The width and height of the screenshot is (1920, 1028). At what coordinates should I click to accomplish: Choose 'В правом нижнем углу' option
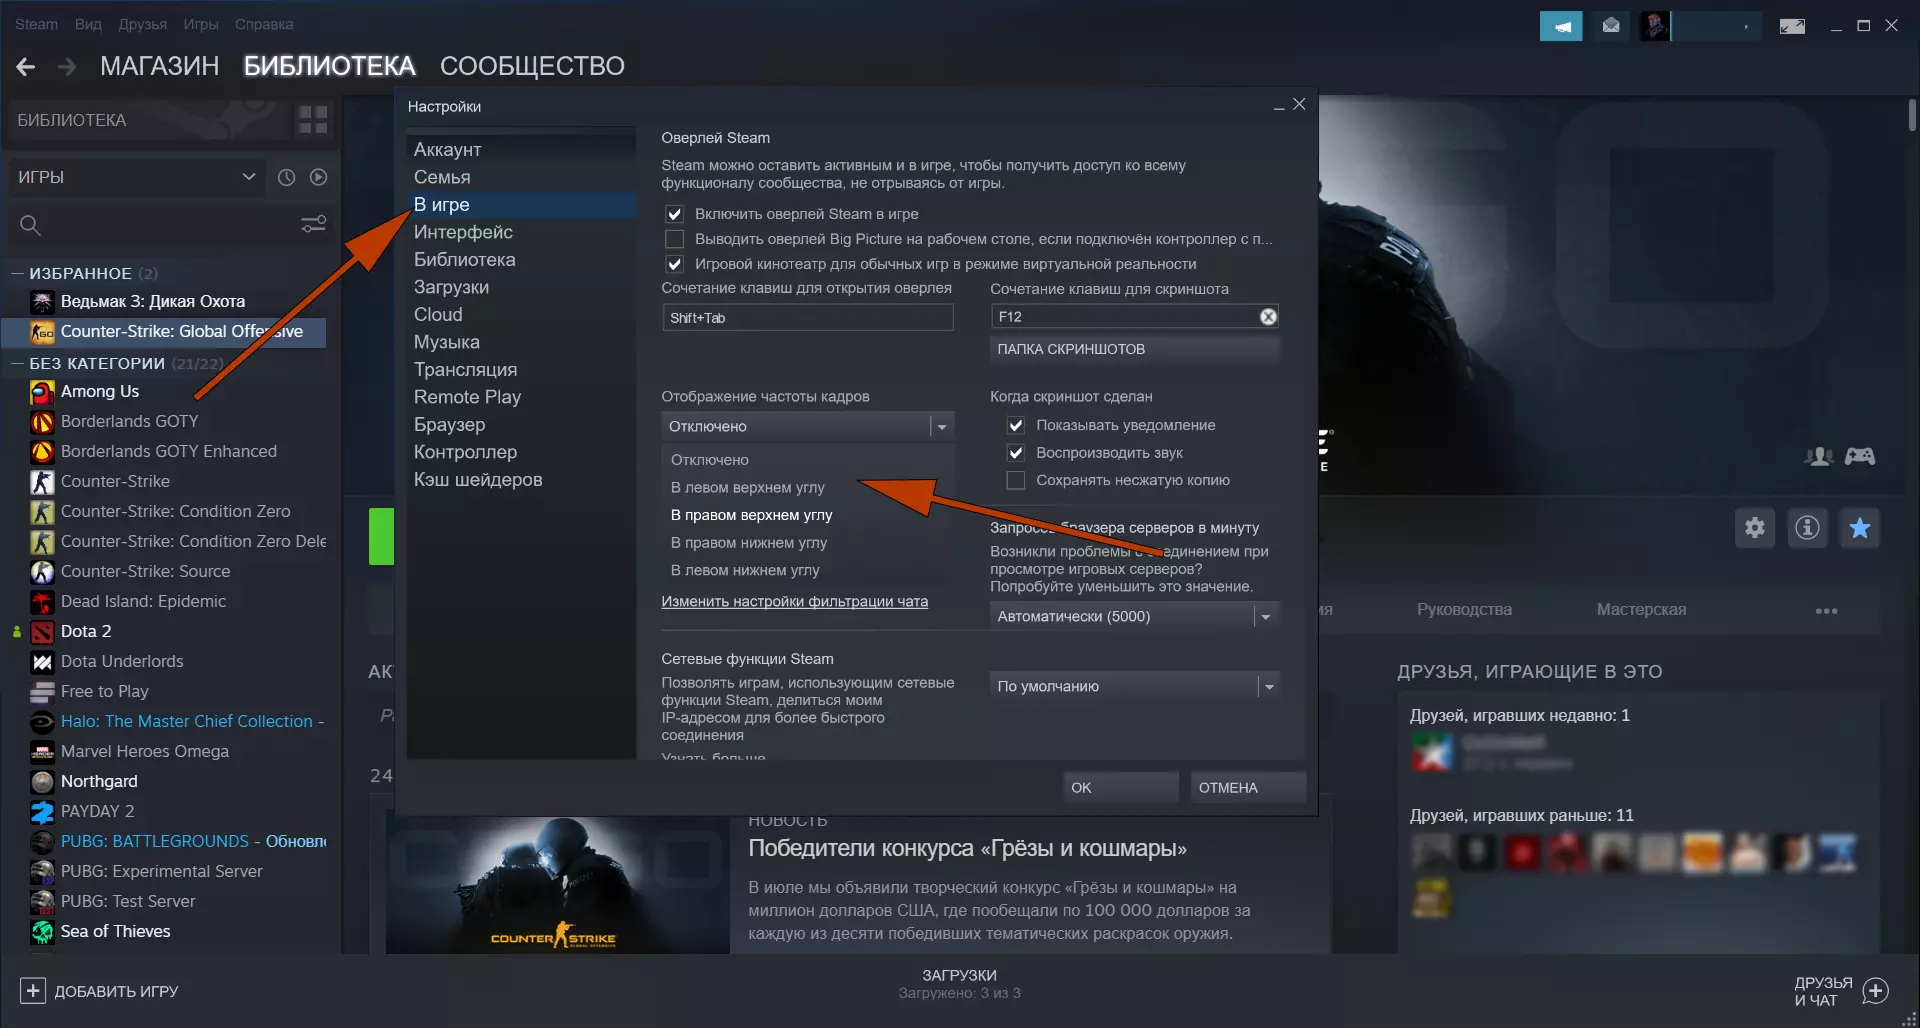pos(807,543)
